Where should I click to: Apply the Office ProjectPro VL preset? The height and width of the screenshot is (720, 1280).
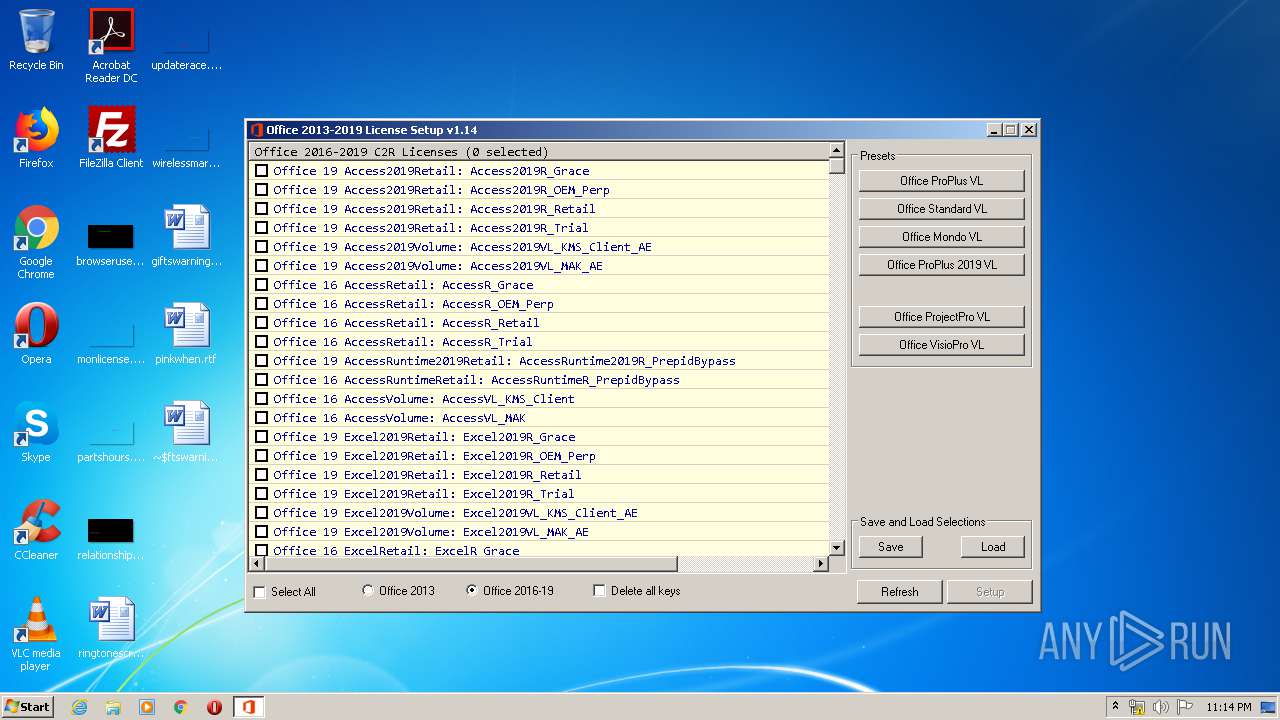coord(941,317)
